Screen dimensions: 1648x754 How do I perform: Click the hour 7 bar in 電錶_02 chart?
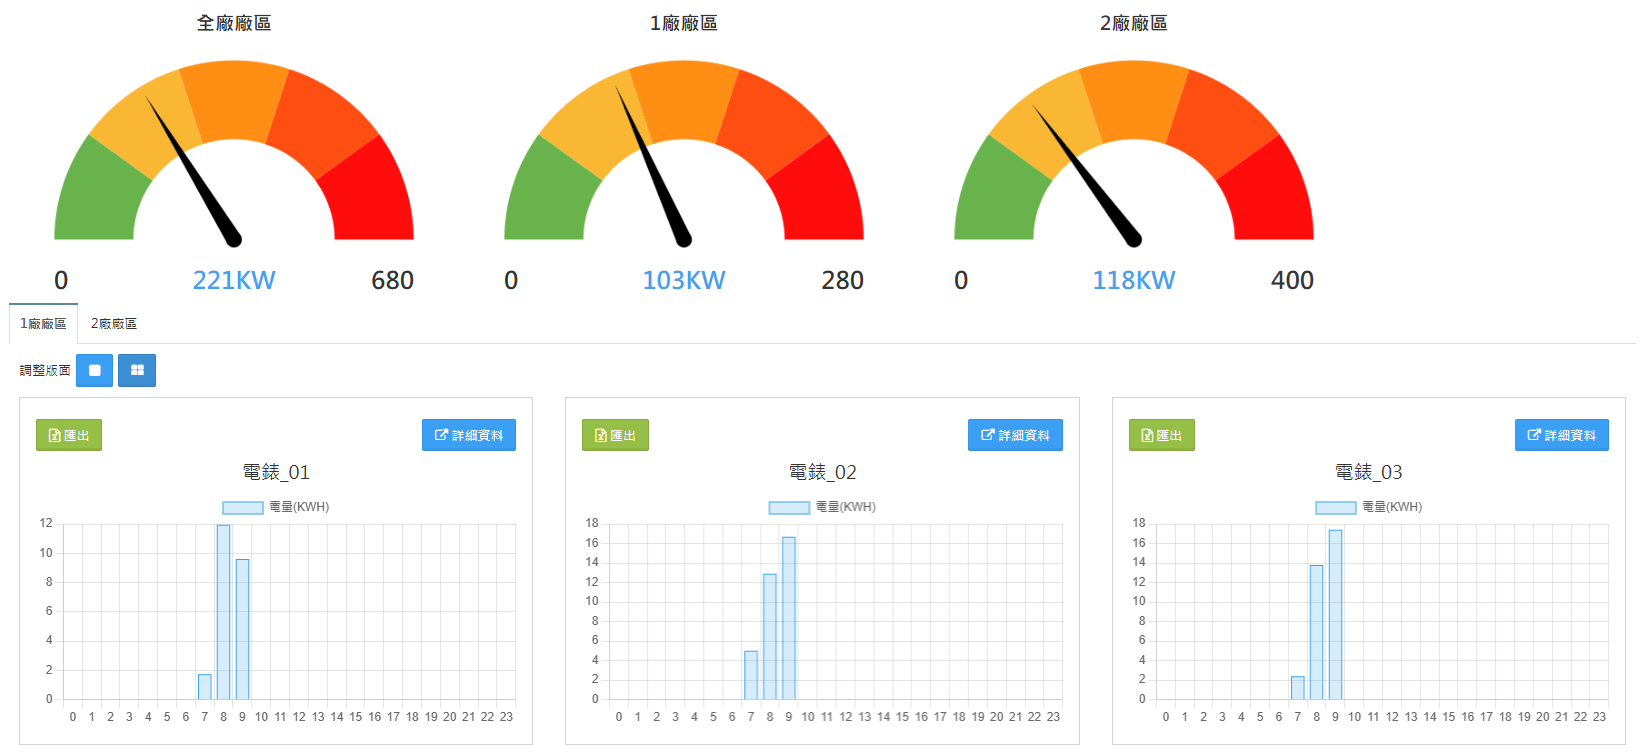751,675
